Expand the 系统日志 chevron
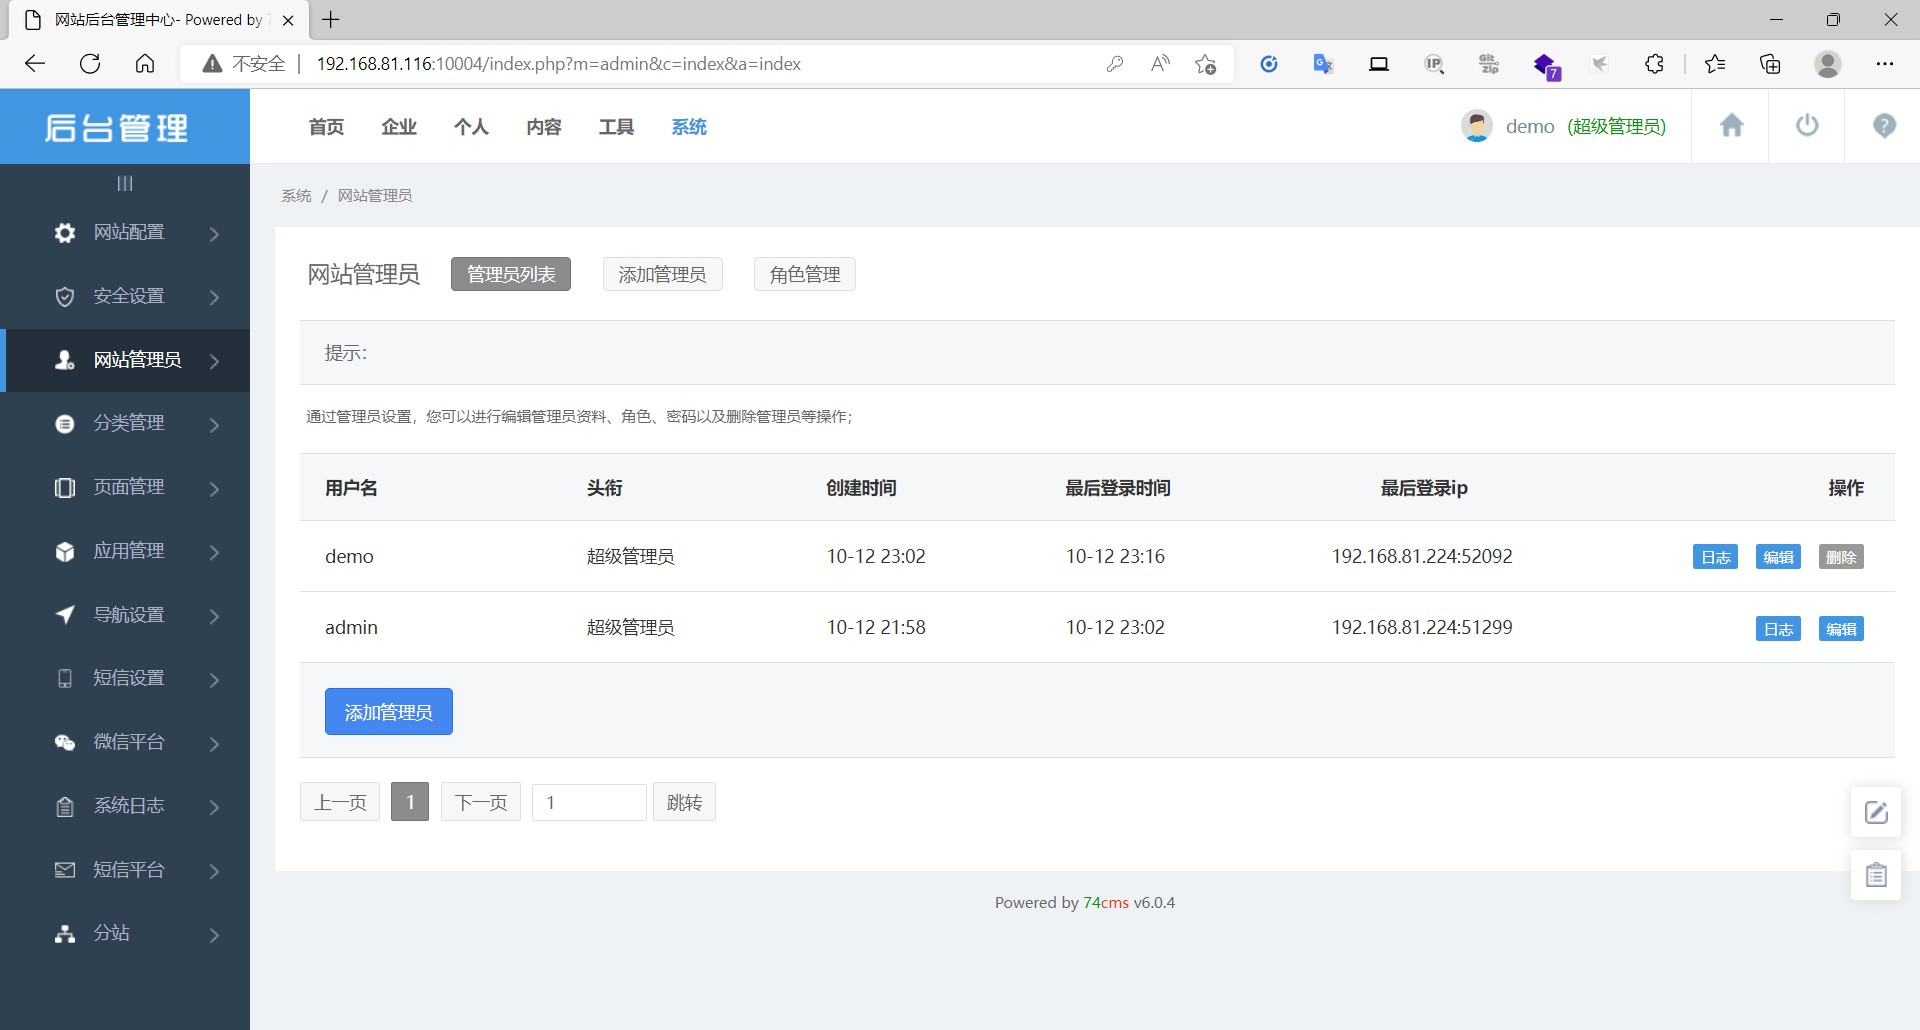Viewport: 1920px width, 1030px height. [214, 807]
